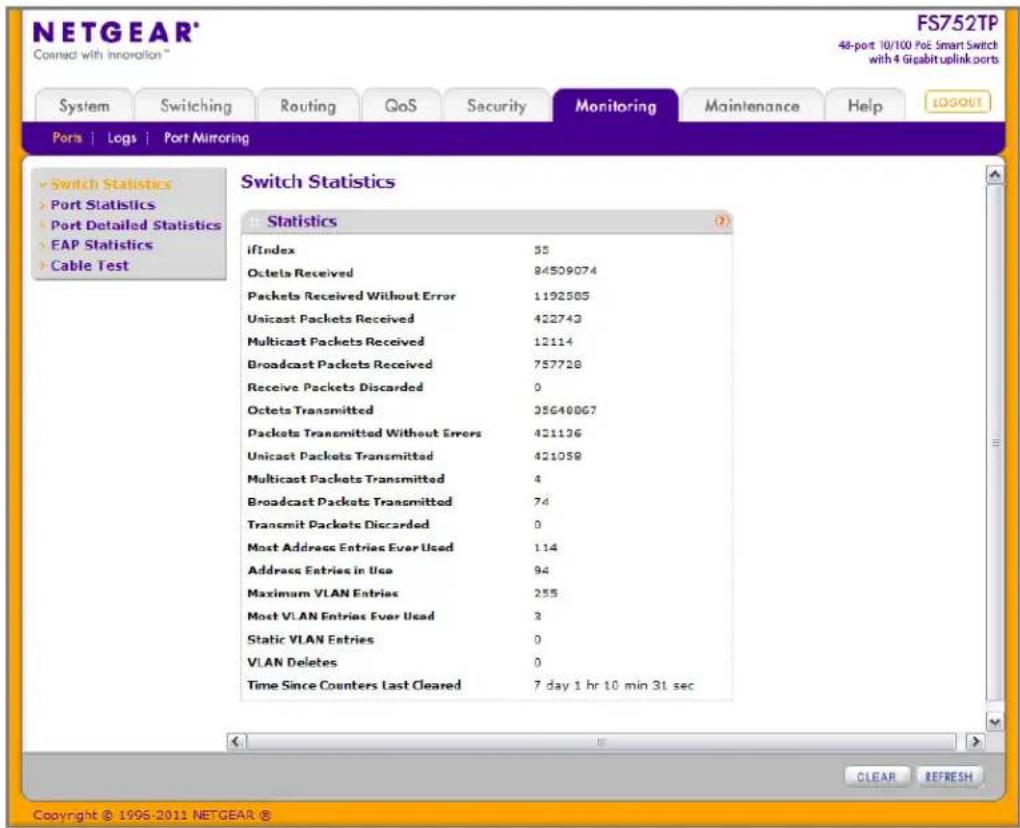This screenshot has height=828, width=1020.
Task: Open Port Detailed Statistics page
Action: tap(135, 225)
